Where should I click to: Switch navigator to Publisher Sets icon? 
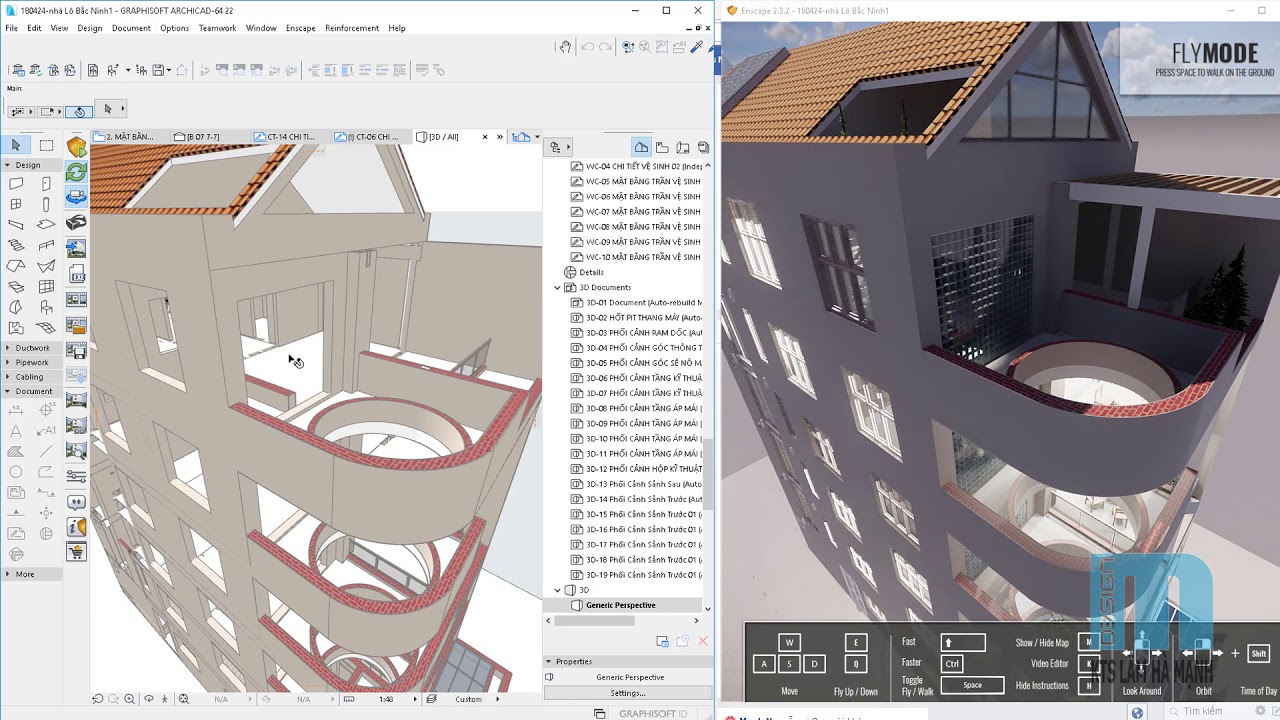pyautogui.click(x=703, y=147)
